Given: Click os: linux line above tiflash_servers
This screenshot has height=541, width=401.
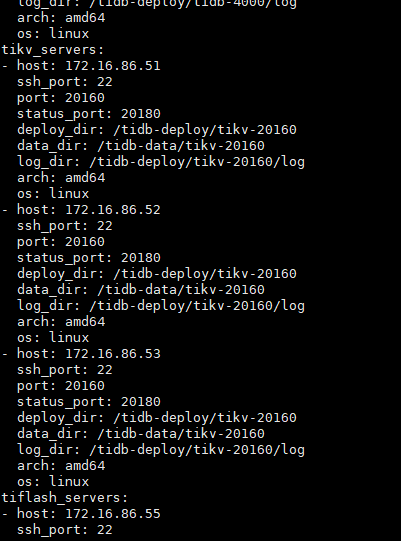Looking at the screenshot, I should [53, 481].
